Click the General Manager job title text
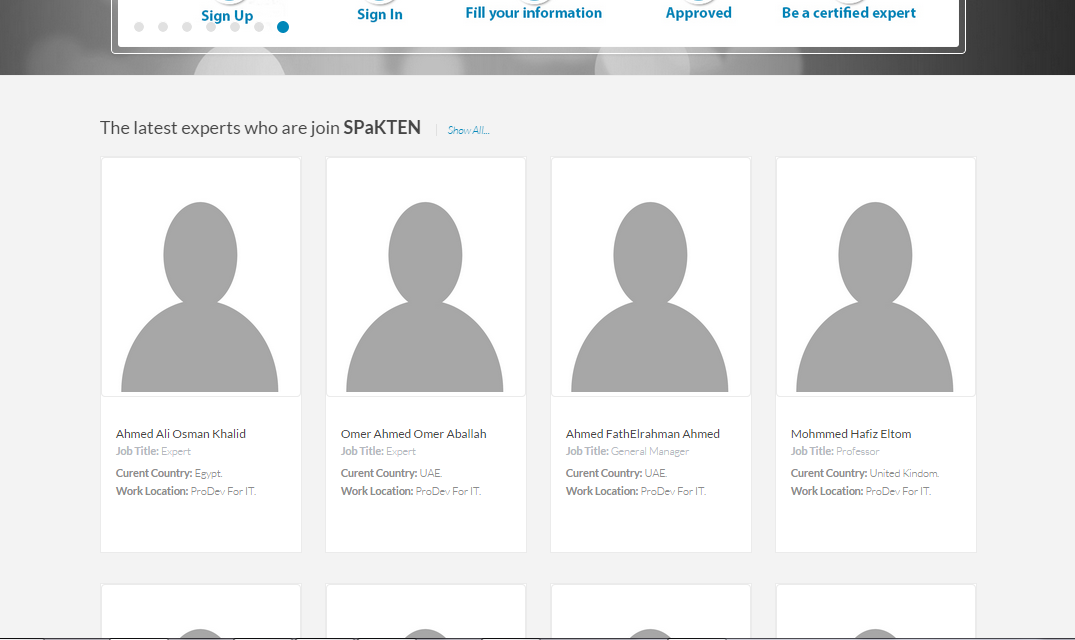The image size is (1075, 640). pyautogui.click(x=650, y=452)
